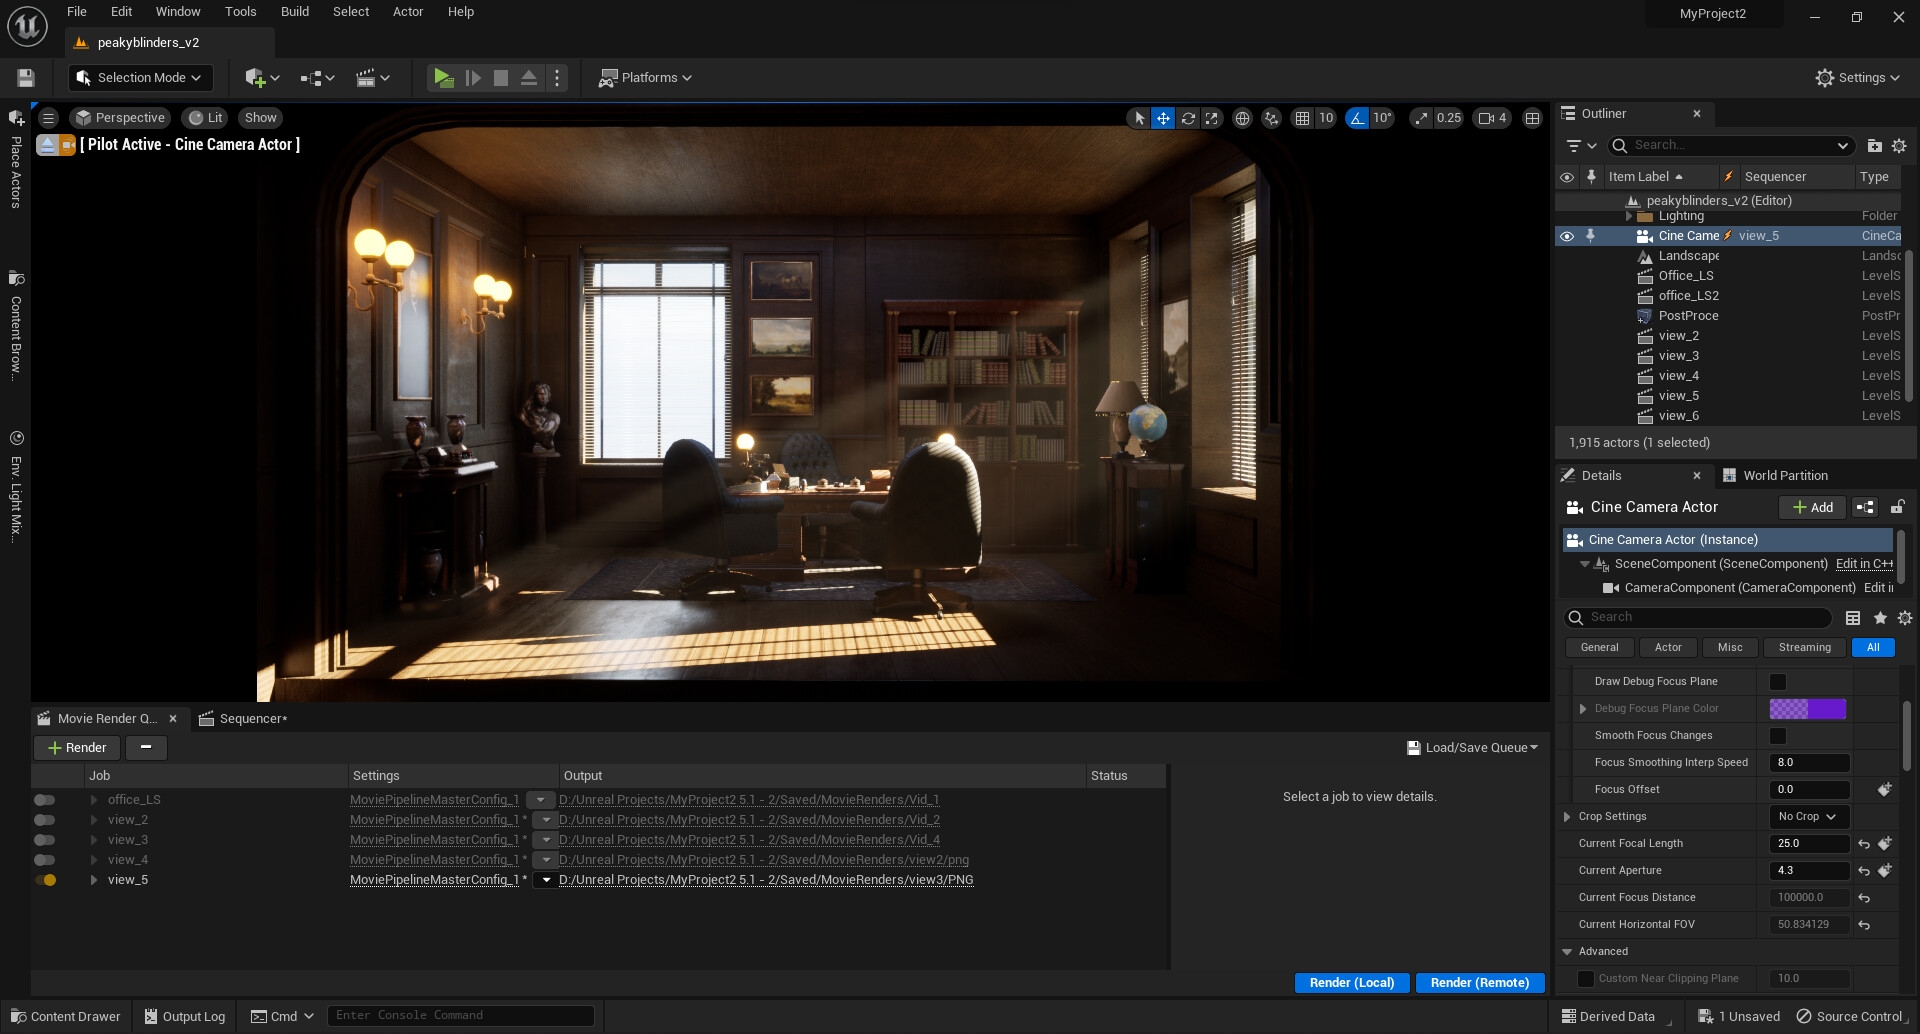1920x1034 pixels.
Task: Open Cmd console type dropdown
Action: tap(283, 1017)
